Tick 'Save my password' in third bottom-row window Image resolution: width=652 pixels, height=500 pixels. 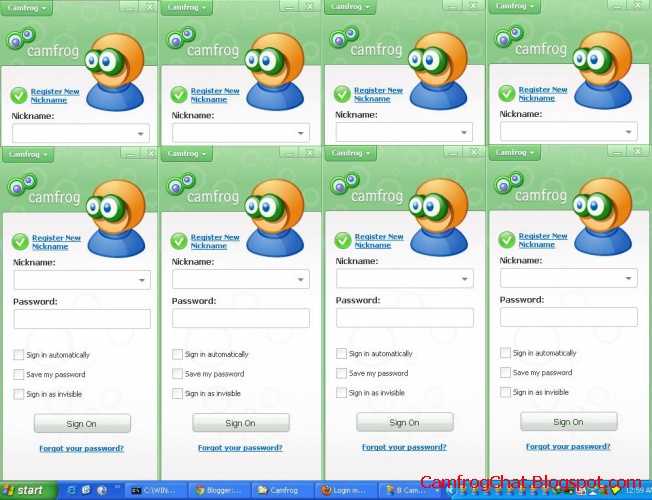pos(341,373)
